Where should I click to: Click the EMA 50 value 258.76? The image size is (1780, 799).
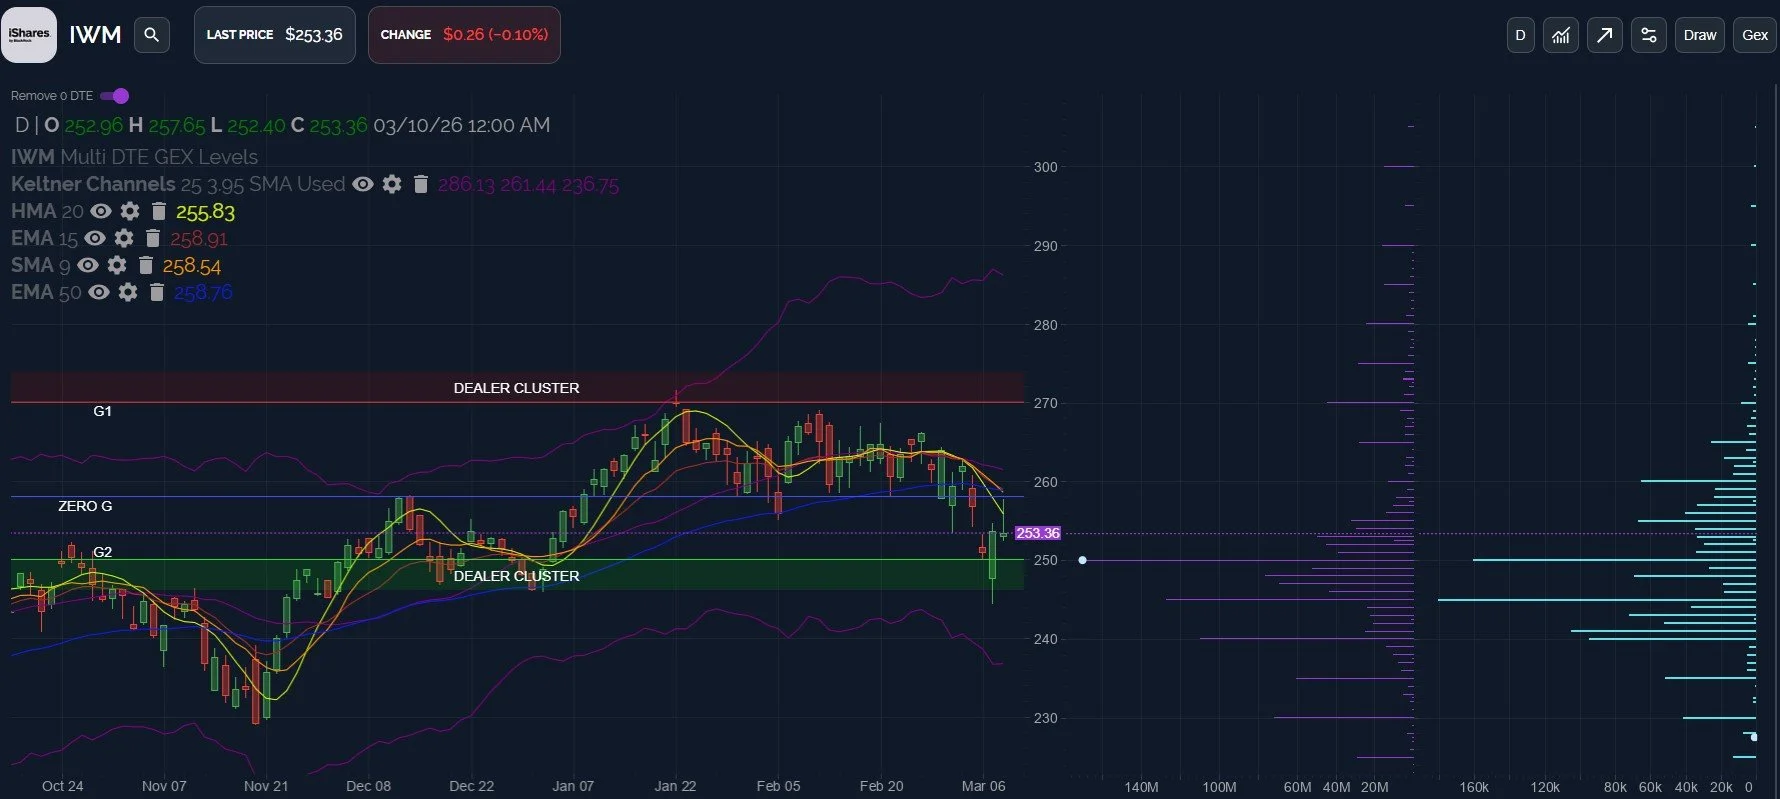203,293
